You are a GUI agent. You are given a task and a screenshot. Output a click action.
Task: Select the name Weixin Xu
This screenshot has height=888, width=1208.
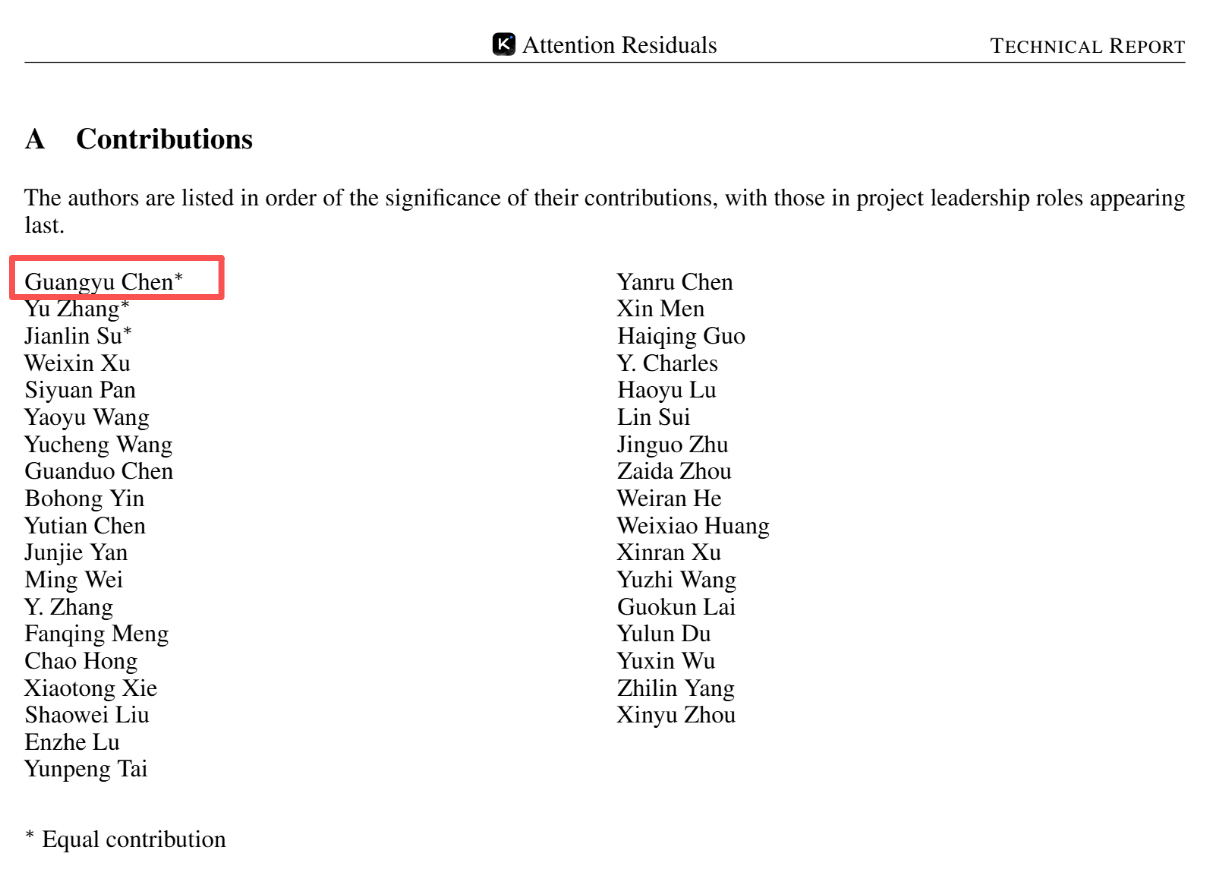pos(77,363)
